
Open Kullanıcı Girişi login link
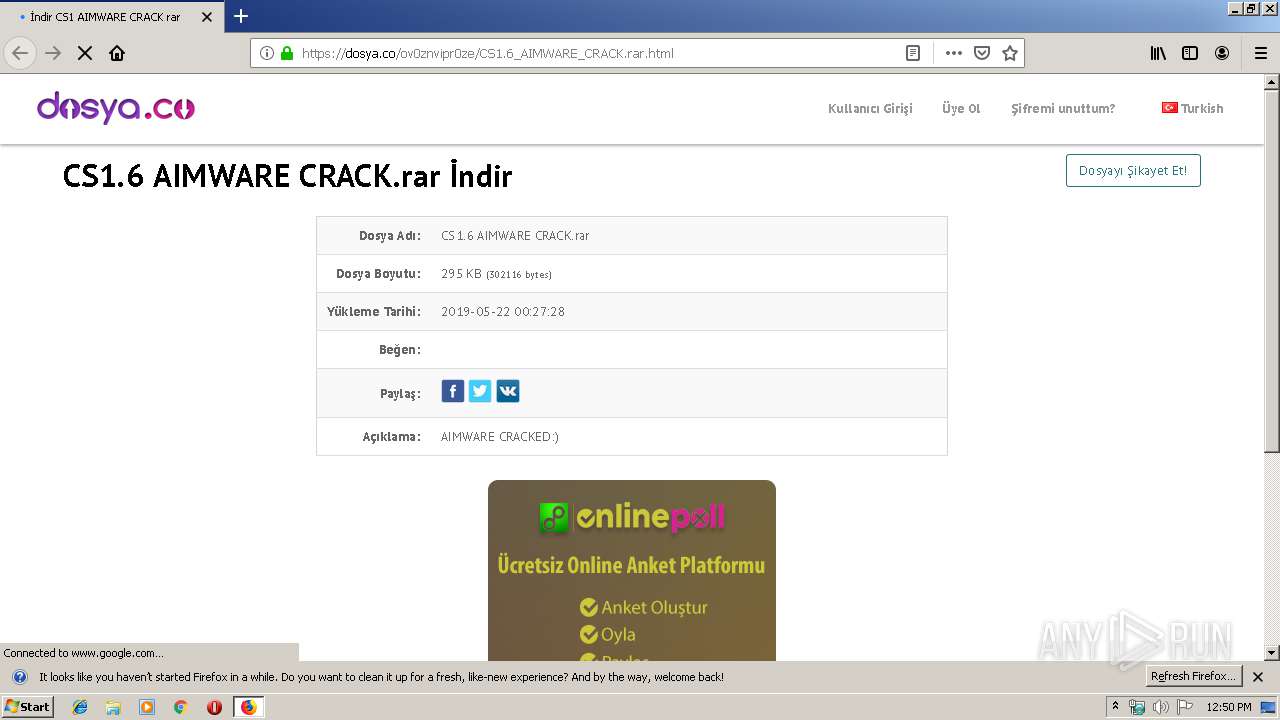tap(870, 109)
